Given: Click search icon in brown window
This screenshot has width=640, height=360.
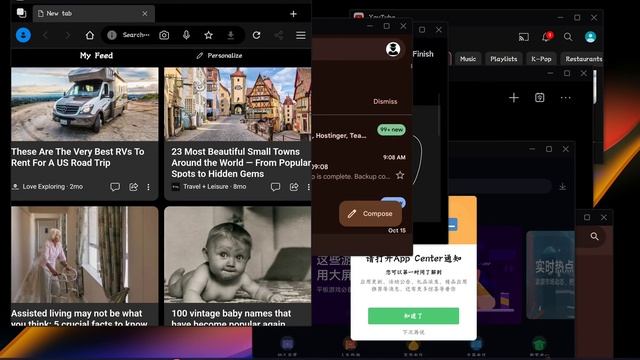Looking at the screenshot, I should (x=594, y=236).
